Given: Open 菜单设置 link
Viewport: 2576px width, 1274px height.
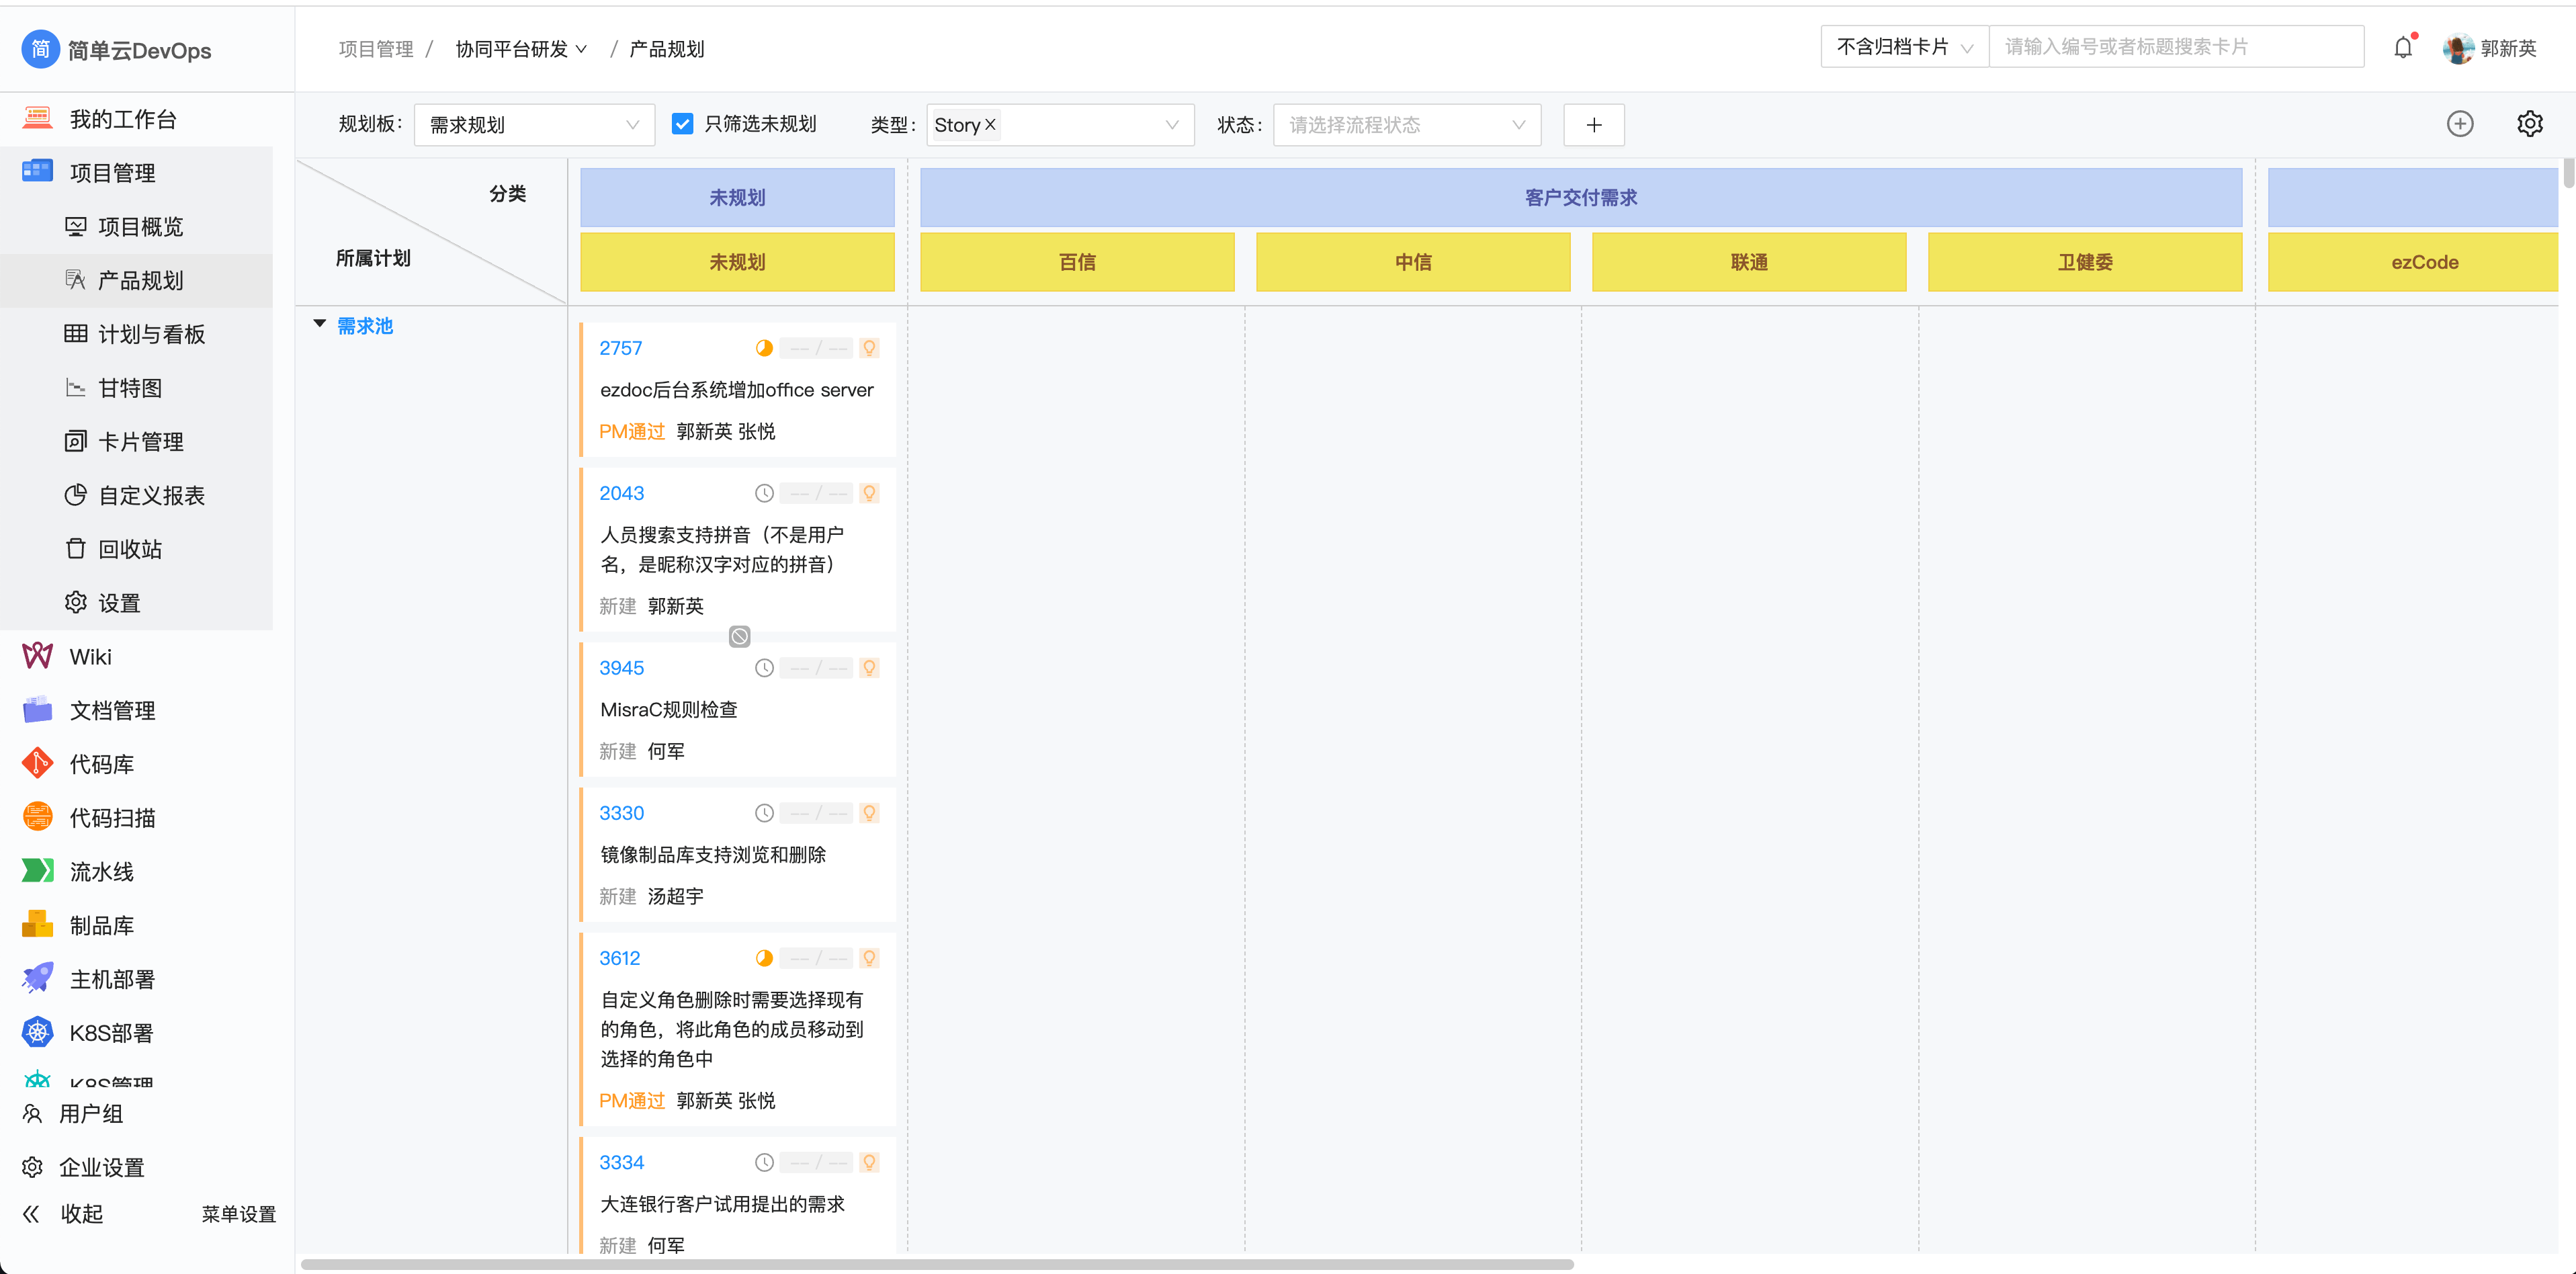Looking at the screenshot, I should point(238,1214).
